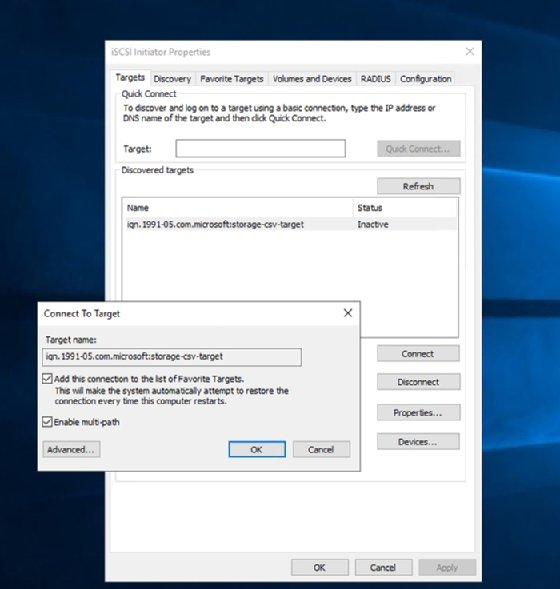Refresh the discovered targets list
Image resolution: width=560 pixels, height=589 pixels.
point(418,186)
